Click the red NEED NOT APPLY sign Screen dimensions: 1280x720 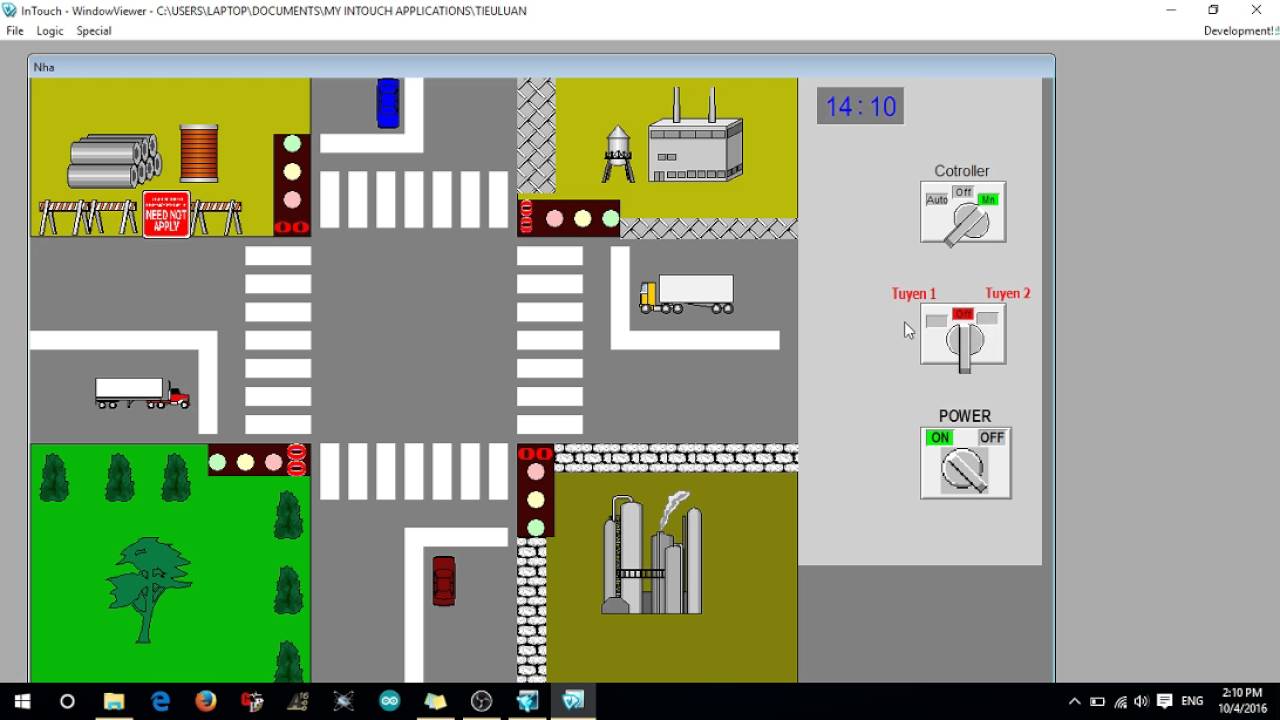coord(167,214)
